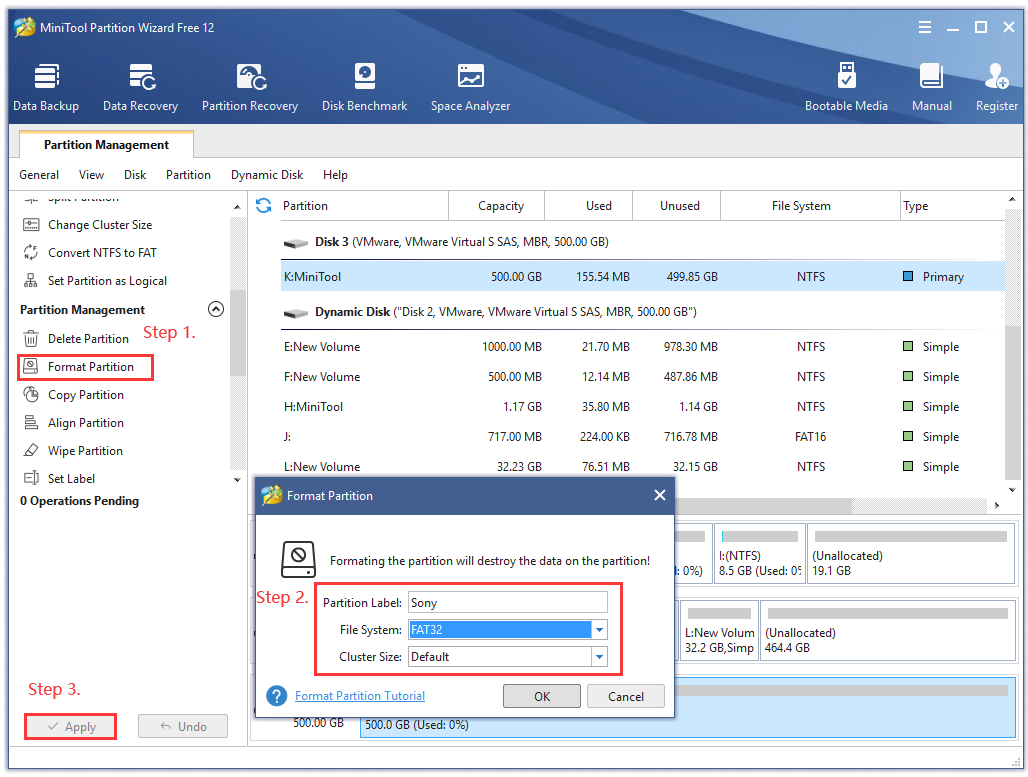Click the horizontal scroll right arrow
The height and width of the screenshot is (777, 1028).
997,505
